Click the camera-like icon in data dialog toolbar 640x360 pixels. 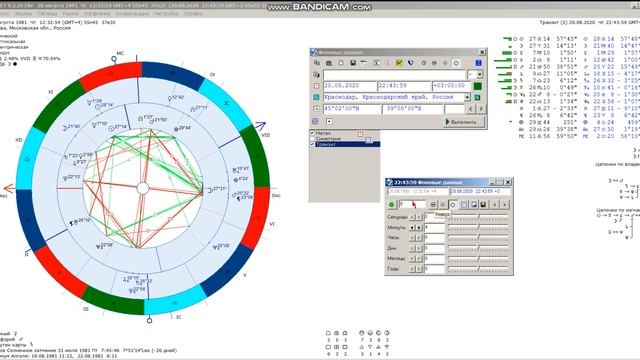coord(329,63)
